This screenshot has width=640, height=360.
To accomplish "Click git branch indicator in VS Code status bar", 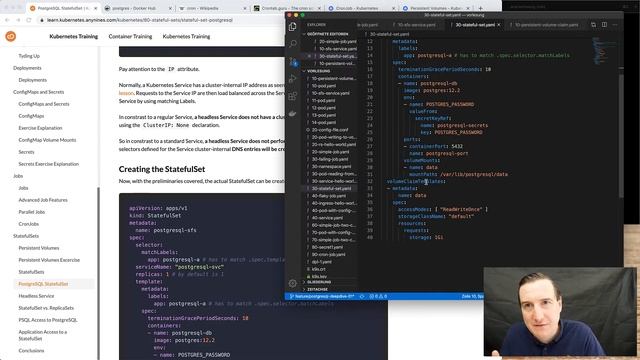I will [322, 296].
